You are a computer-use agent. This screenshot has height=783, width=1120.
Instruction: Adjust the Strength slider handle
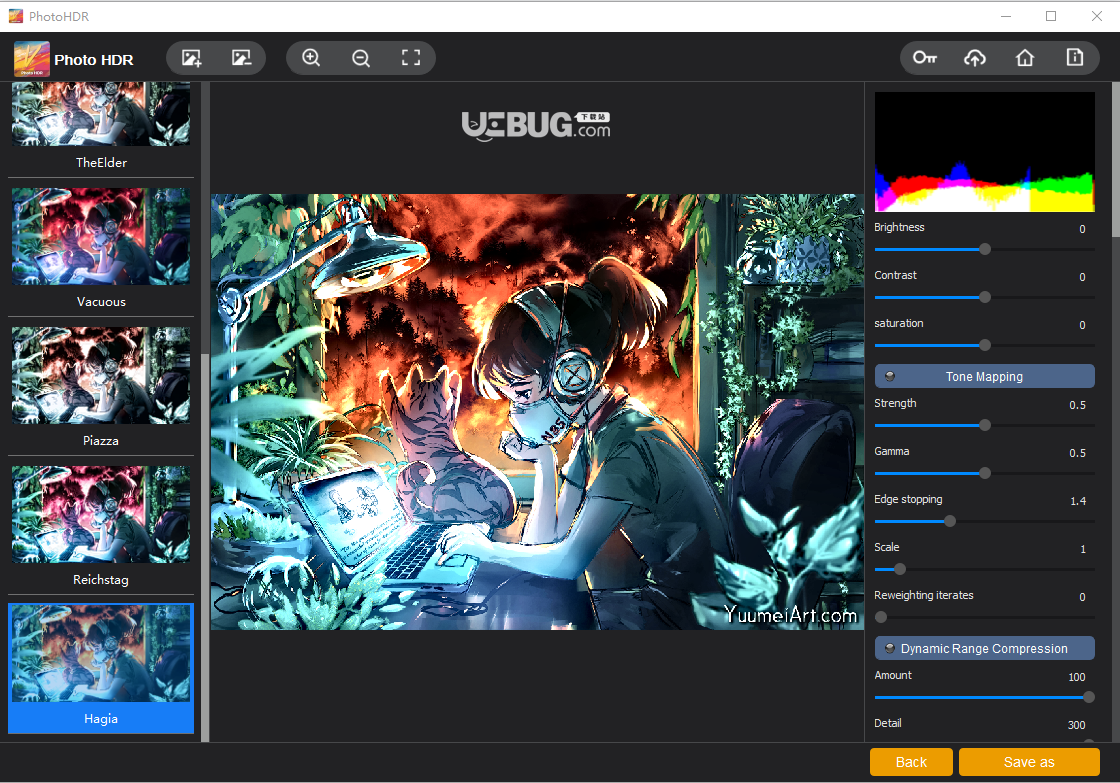point(984,425)
